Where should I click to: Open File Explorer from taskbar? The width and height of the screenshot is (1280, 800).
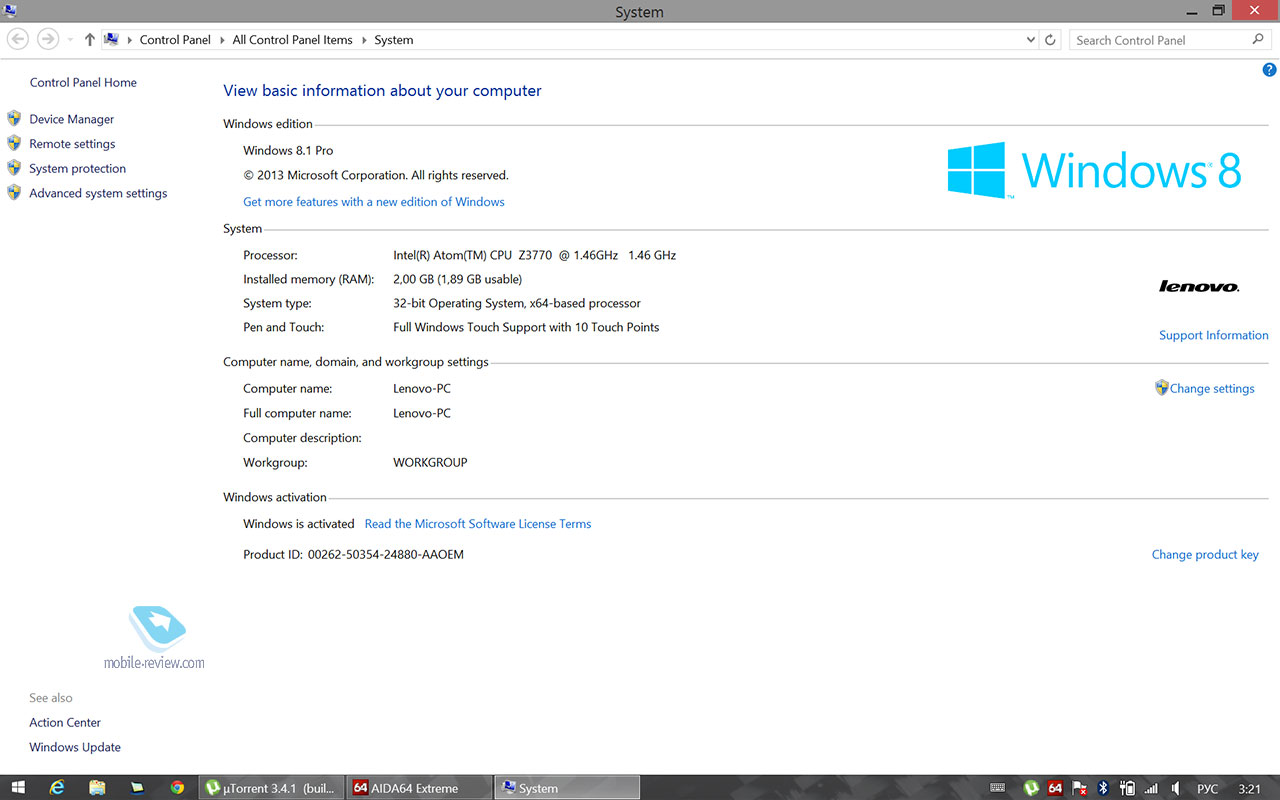97,788
